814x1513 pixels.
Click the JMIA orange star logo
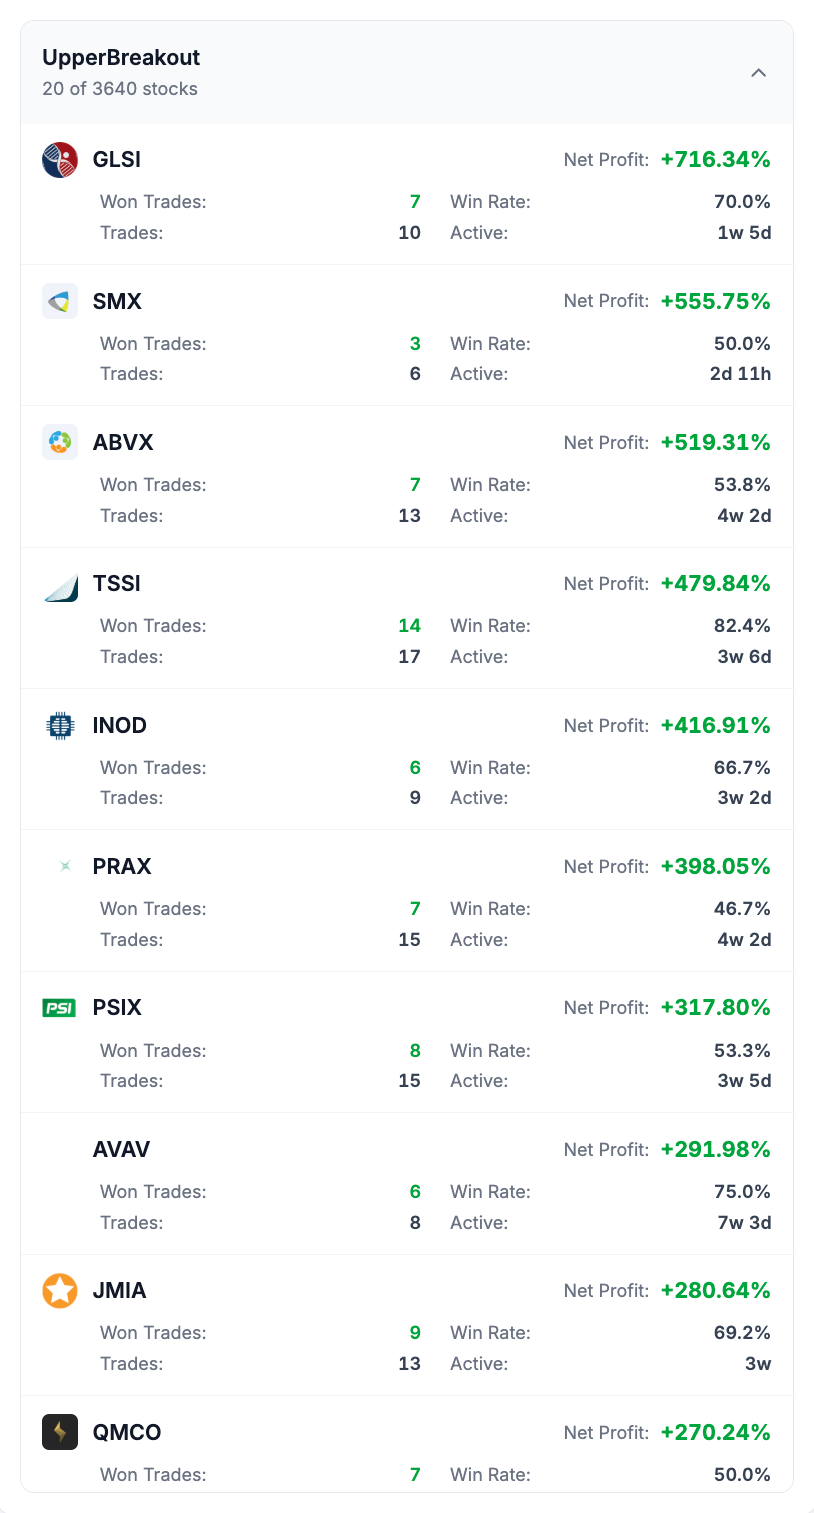[59, 1291]
